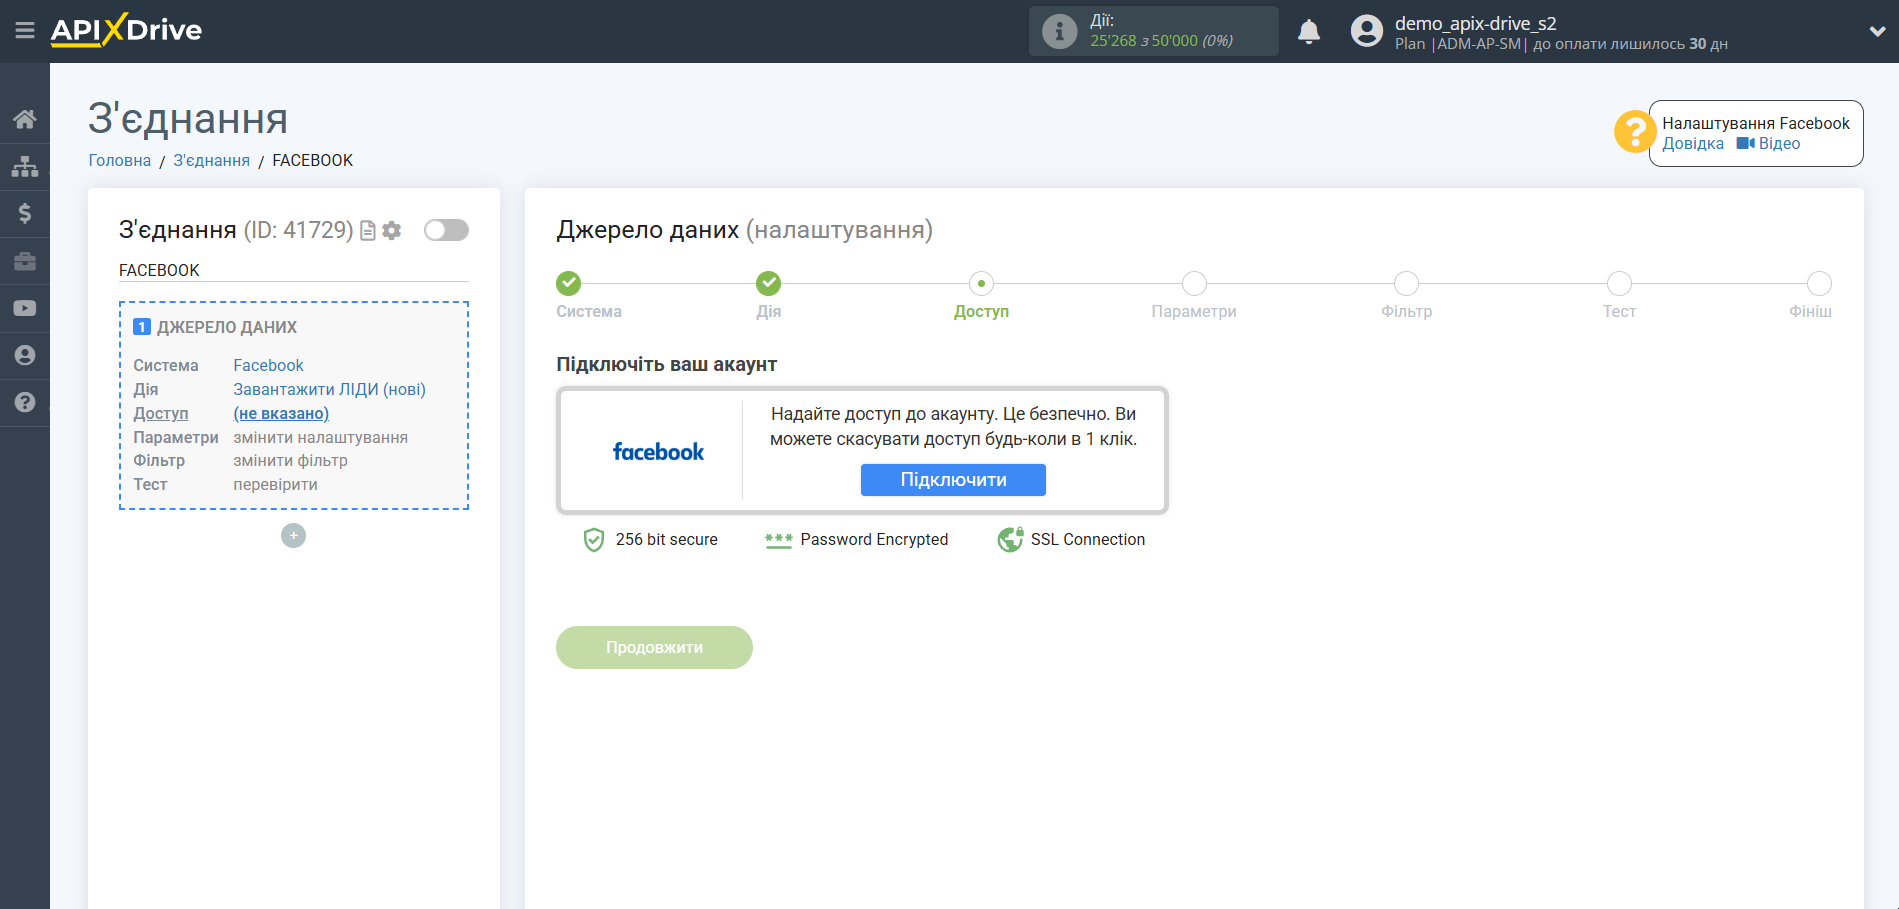Click the plus button below the data source block
The image size is (1899, 909).
pos(292,536)
